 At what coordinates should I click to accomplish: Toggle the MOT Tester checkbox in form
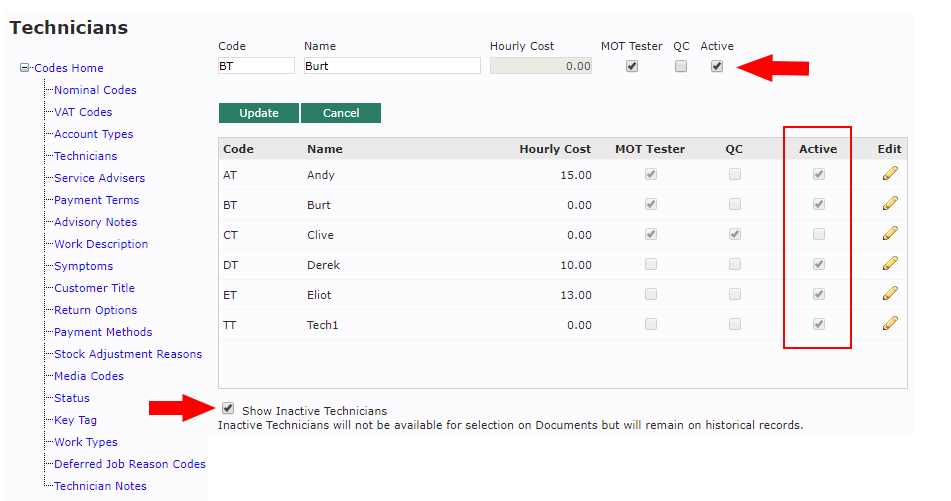click(x=631, y=67)
